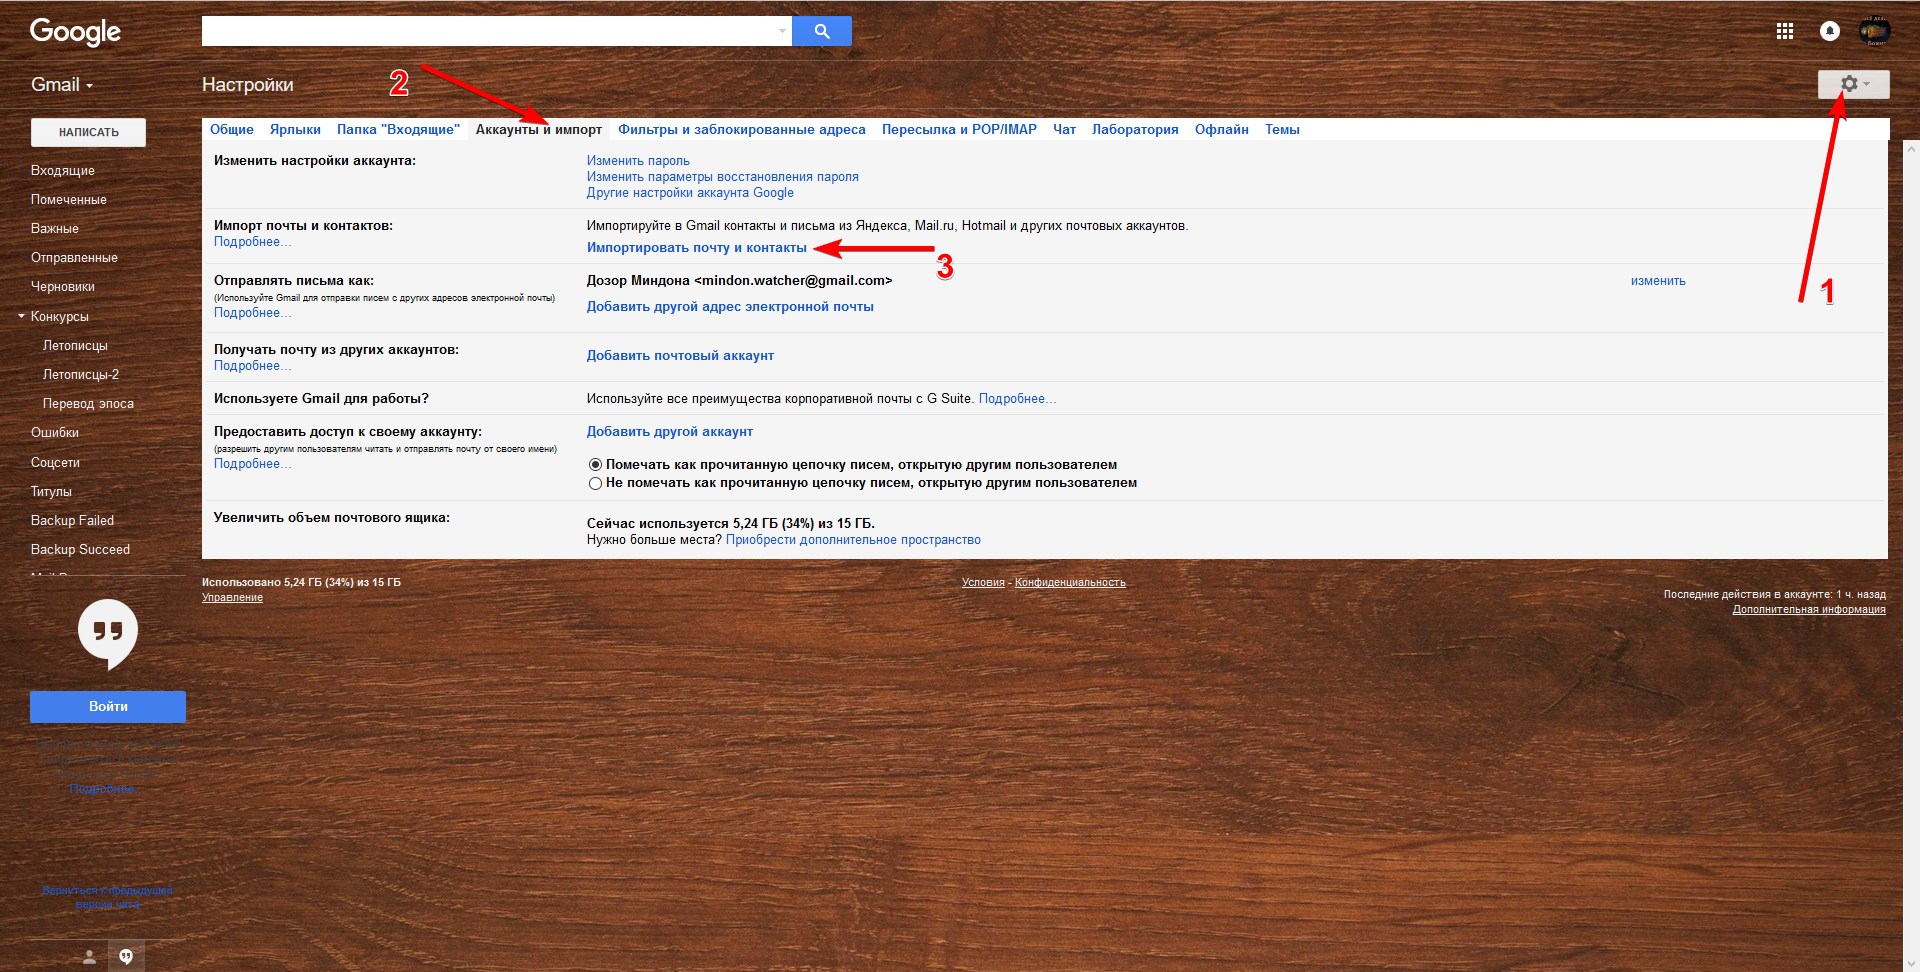Open the Google apps grid
The width and height of the screenshot is (1920, 972).
click(1784, 31)
